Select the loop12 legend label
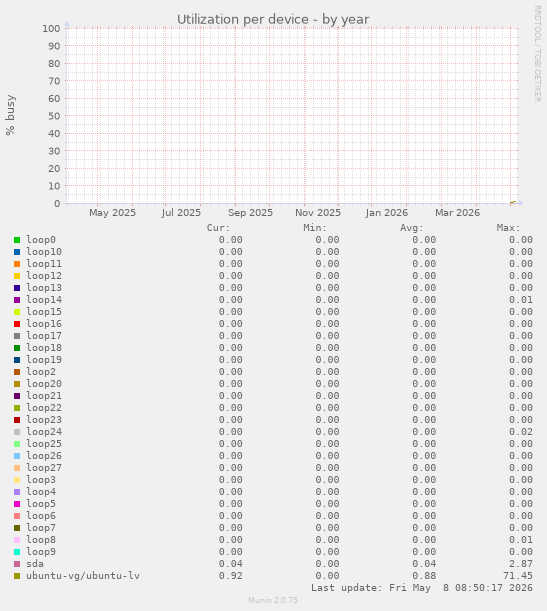The image size is (547, 611). 44,276
